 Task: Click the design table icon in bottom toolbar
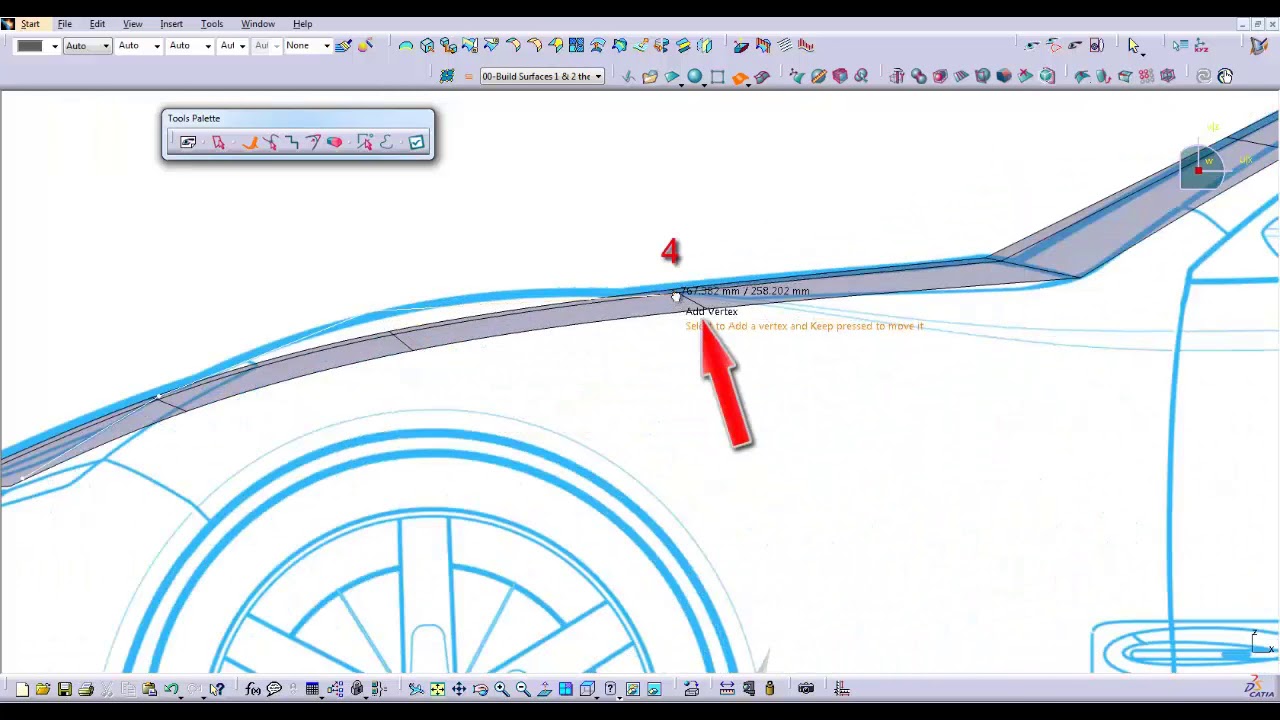tap(312, 688)
